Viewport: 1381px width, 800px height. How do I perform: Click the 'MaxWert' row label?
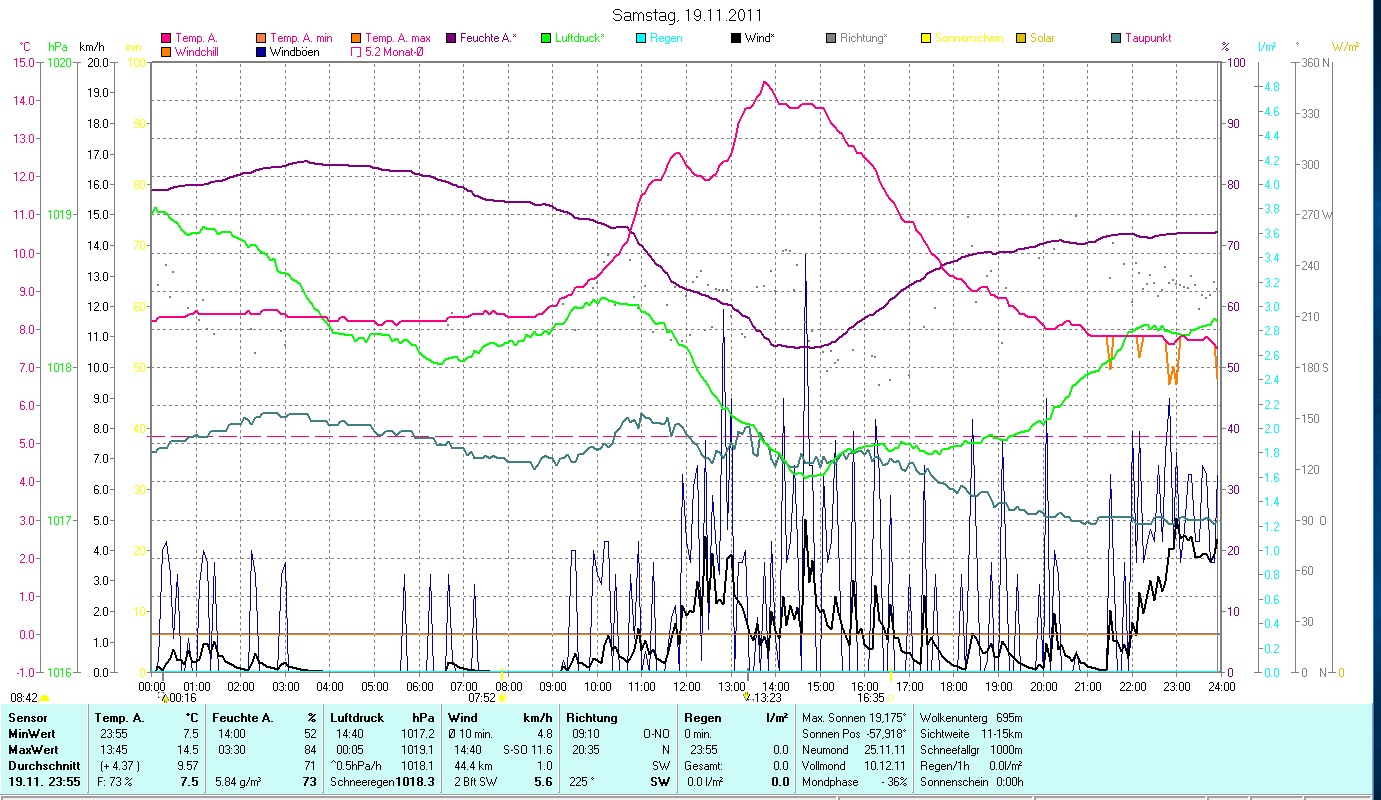[31, 748]
